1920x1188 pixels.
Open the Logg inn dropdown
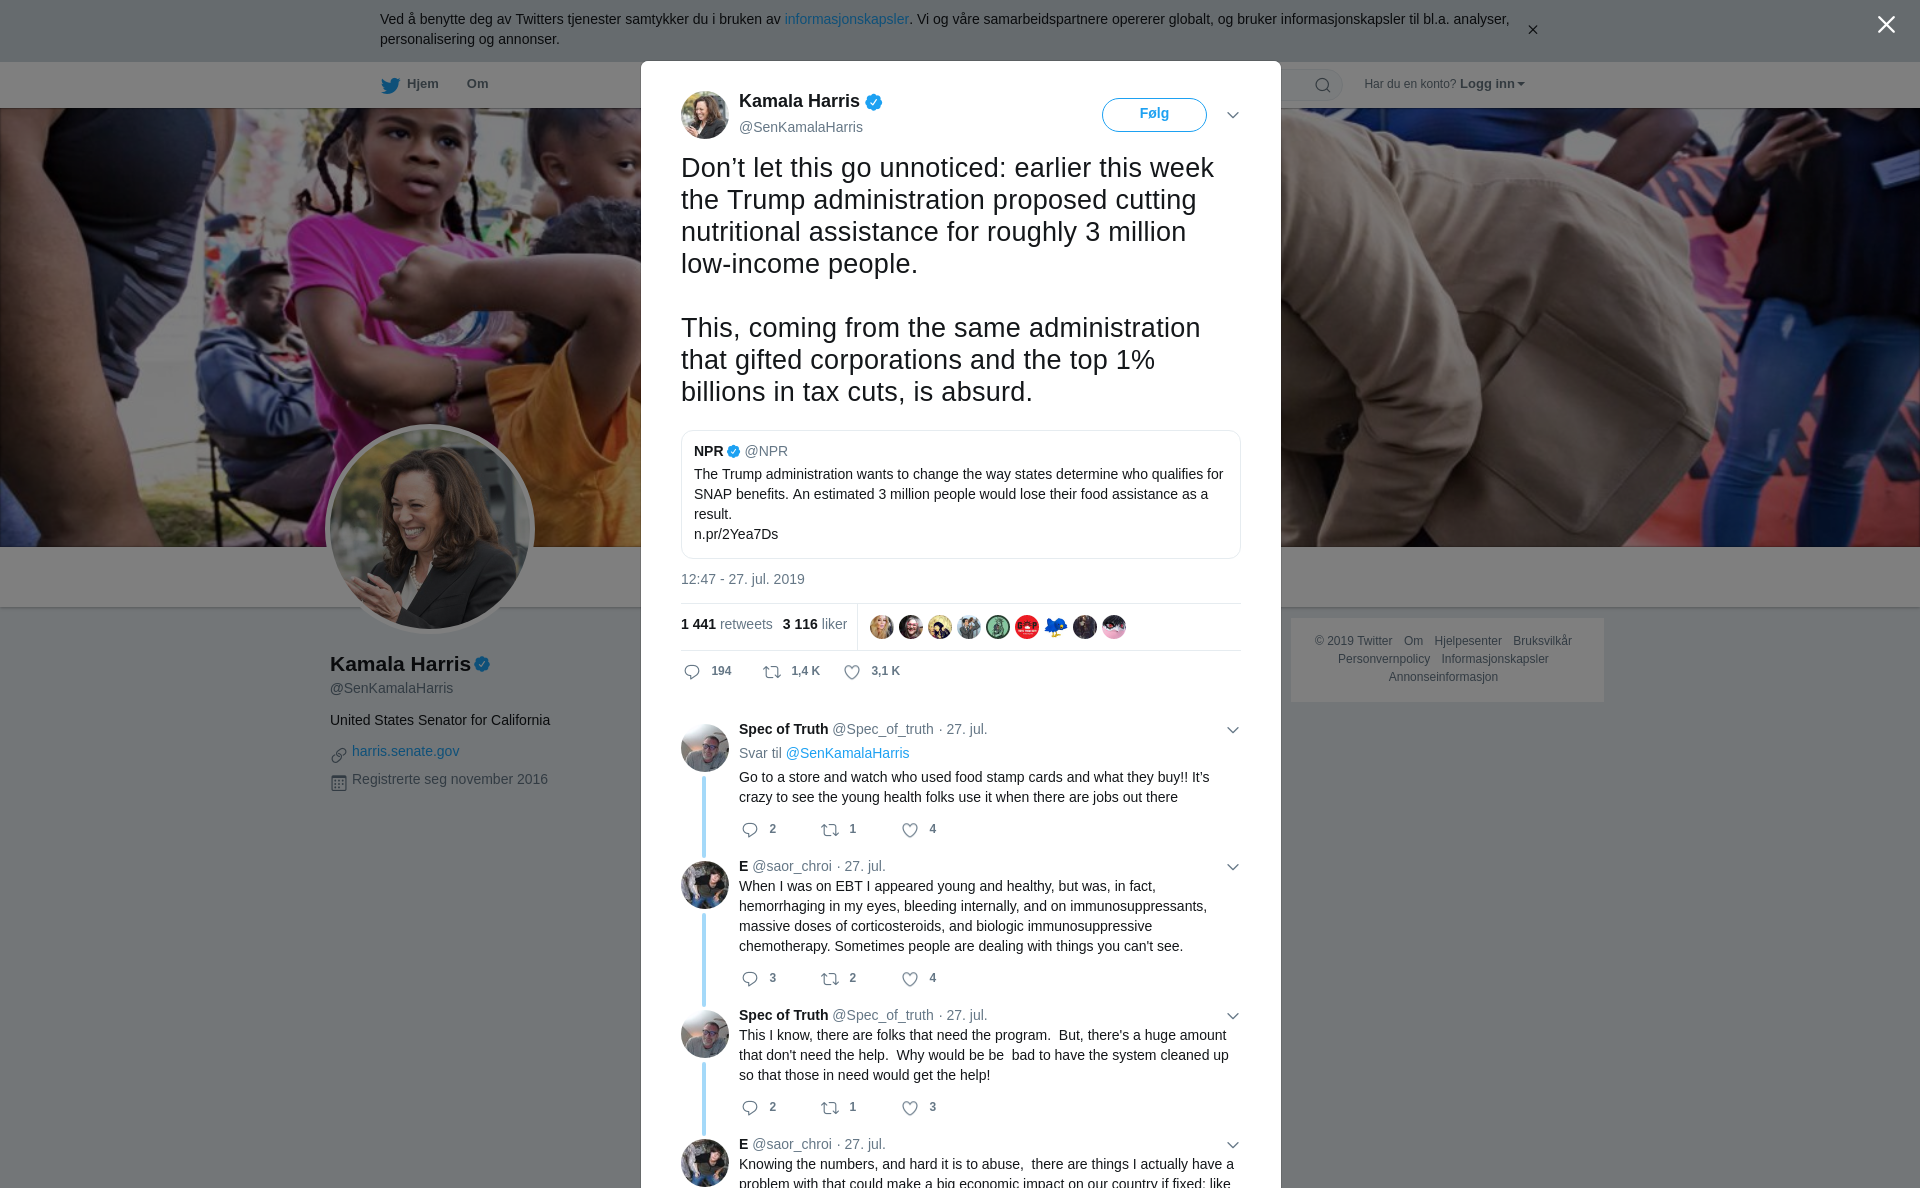click(x=1492, y=84)
